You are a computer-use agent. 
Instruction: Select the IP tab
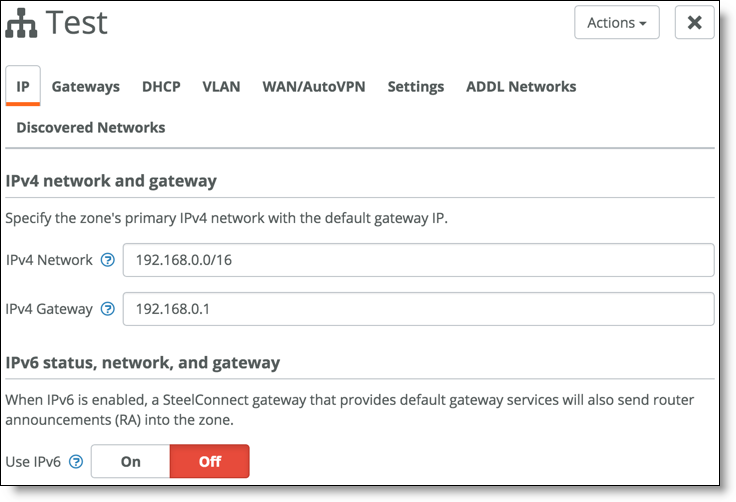[x=23, y=86]
